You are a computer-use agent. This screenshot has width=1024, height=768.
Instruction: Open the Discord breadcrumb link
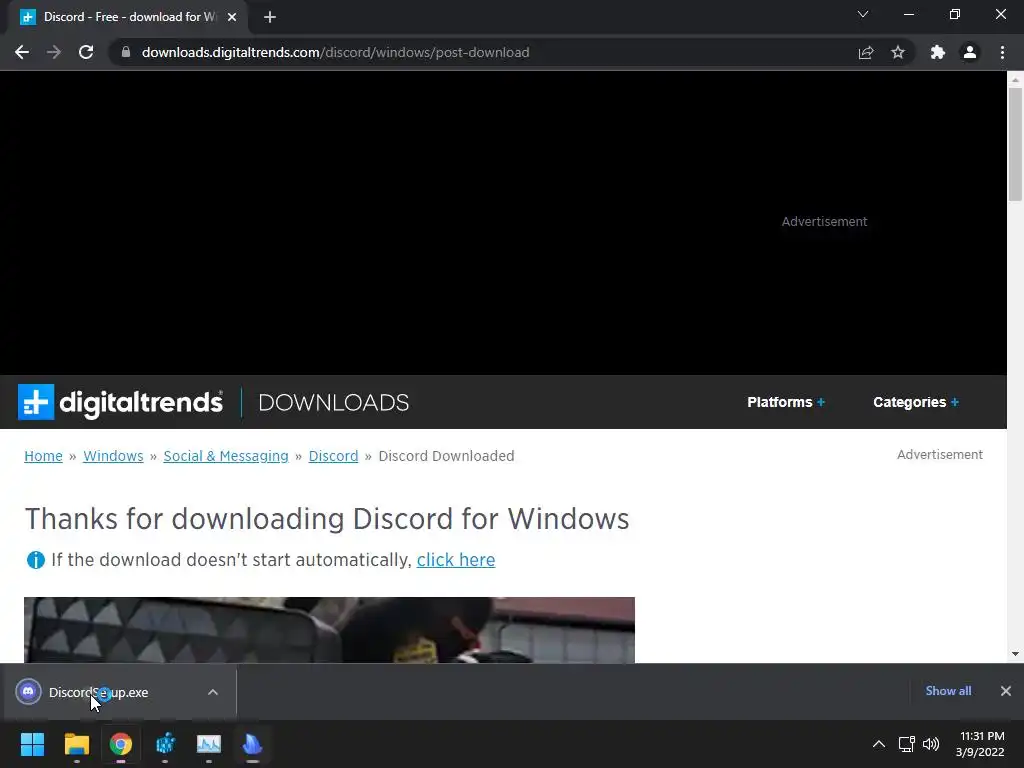(x=333, y=456)
